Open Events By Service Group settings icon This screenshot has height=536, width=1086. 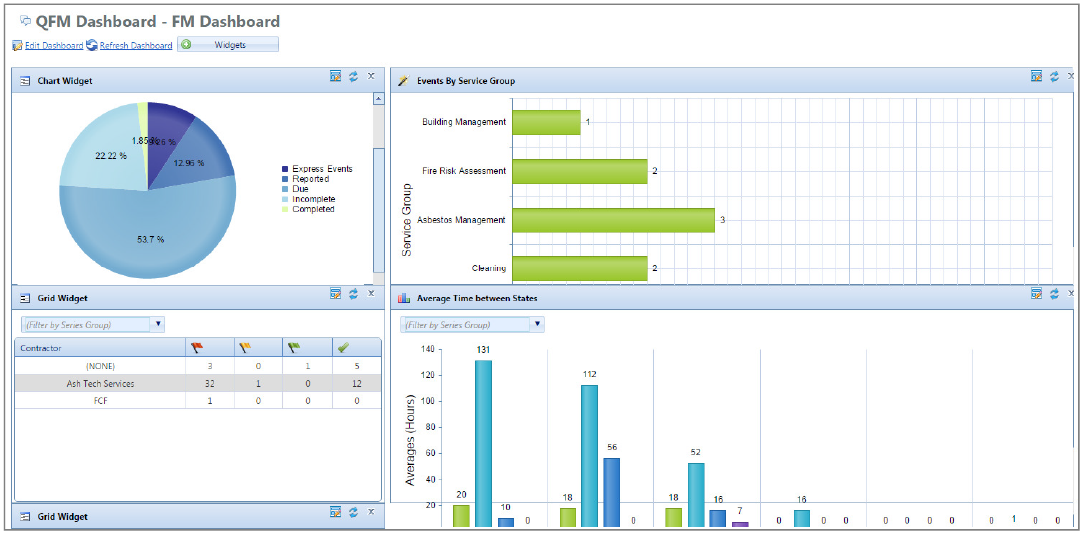1037,77
